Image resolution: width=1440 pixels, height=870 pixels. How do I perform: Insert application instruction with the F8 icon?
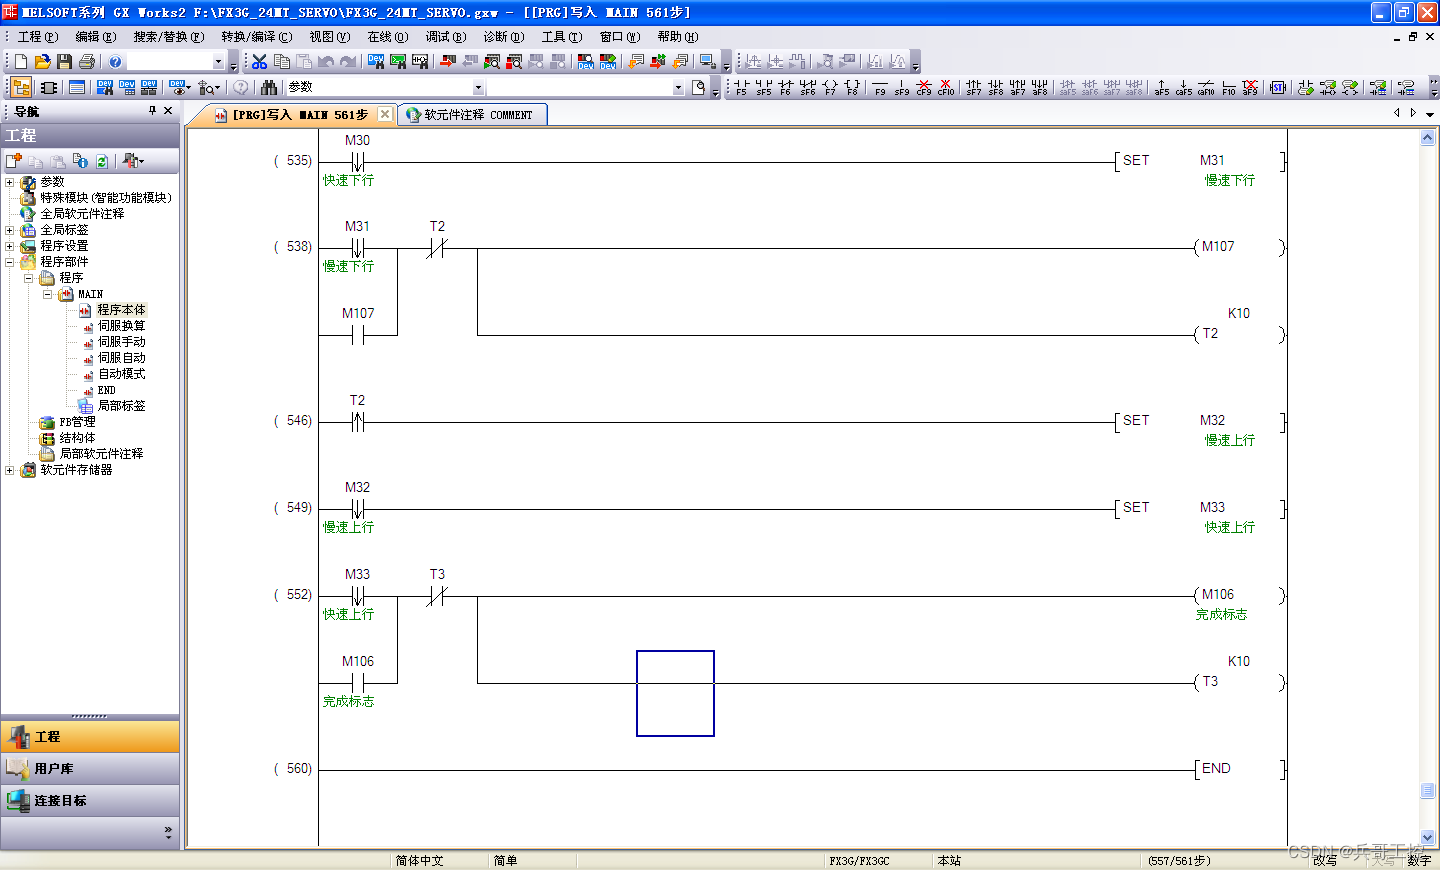[x=852, y=87]
